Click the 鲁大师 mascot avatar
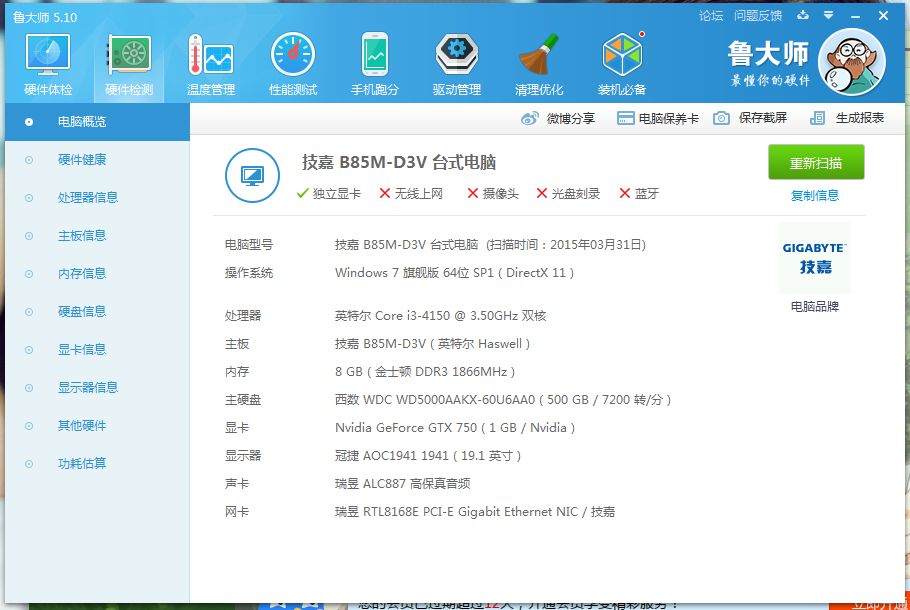This screenshot has width=910, height=610. 852,62
